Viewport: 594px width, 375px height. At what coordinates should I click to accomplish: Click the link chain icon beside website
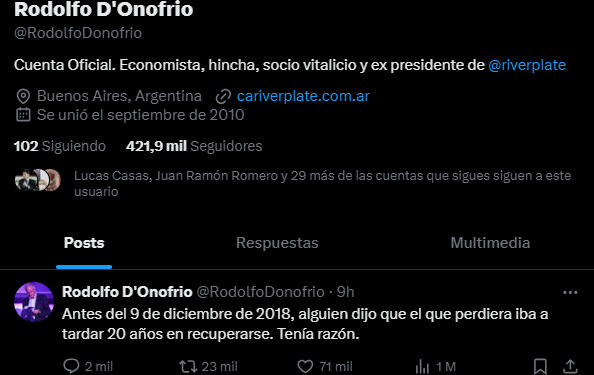(x=223, y=96)
